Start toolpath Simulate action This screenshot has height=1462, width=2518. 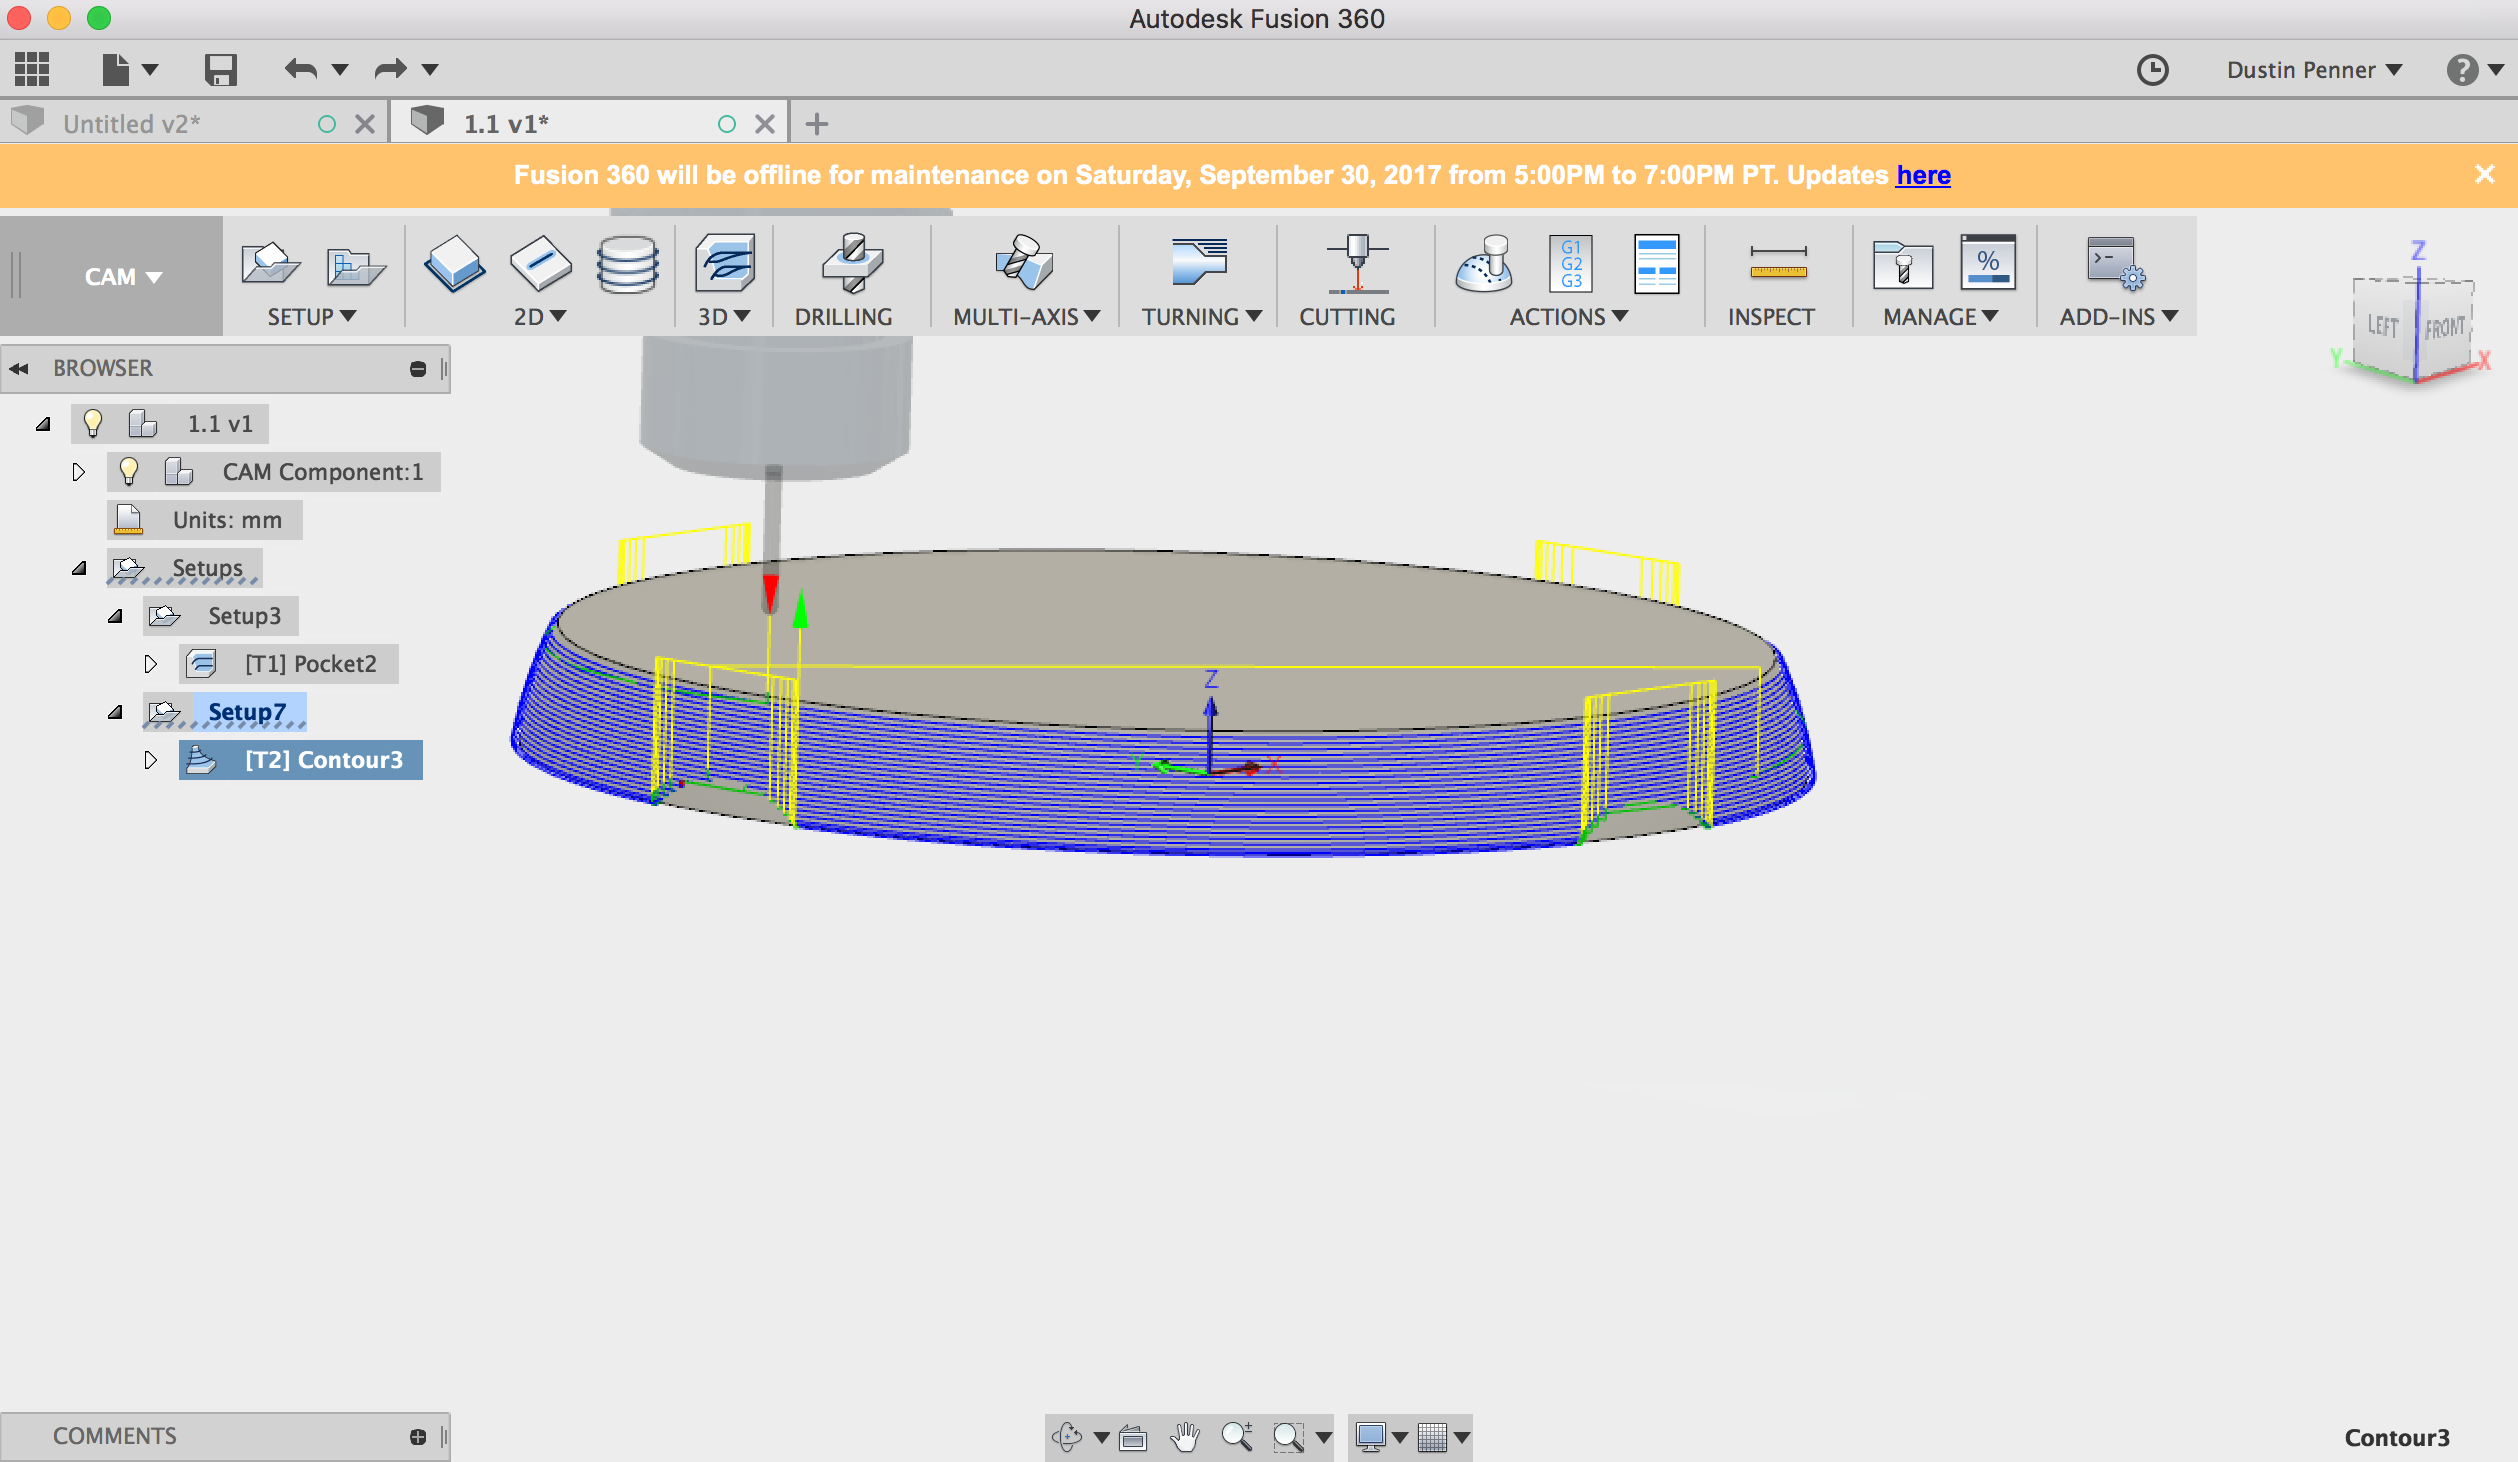coord(1484,263)
